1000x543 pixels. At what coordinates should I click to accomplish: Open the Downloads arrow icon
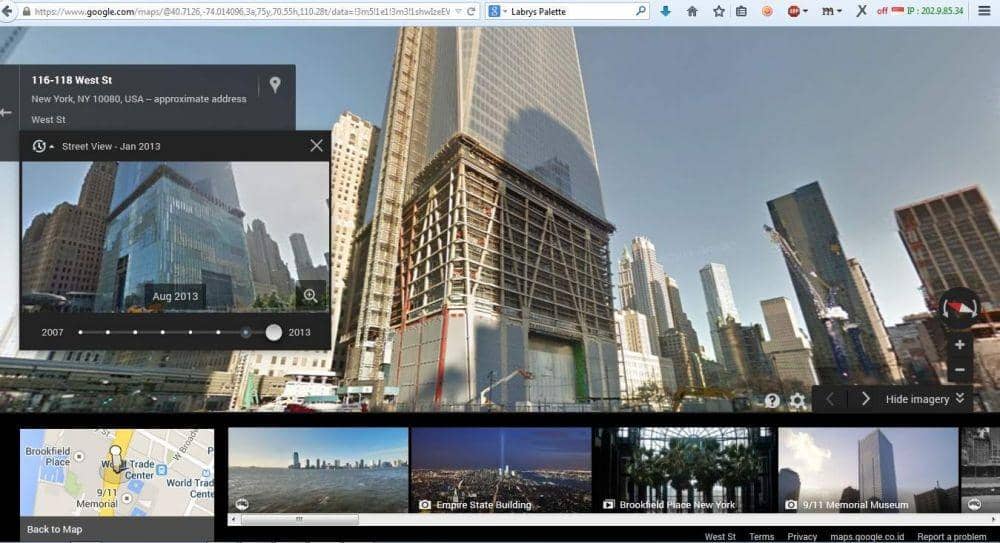[666, 11]
